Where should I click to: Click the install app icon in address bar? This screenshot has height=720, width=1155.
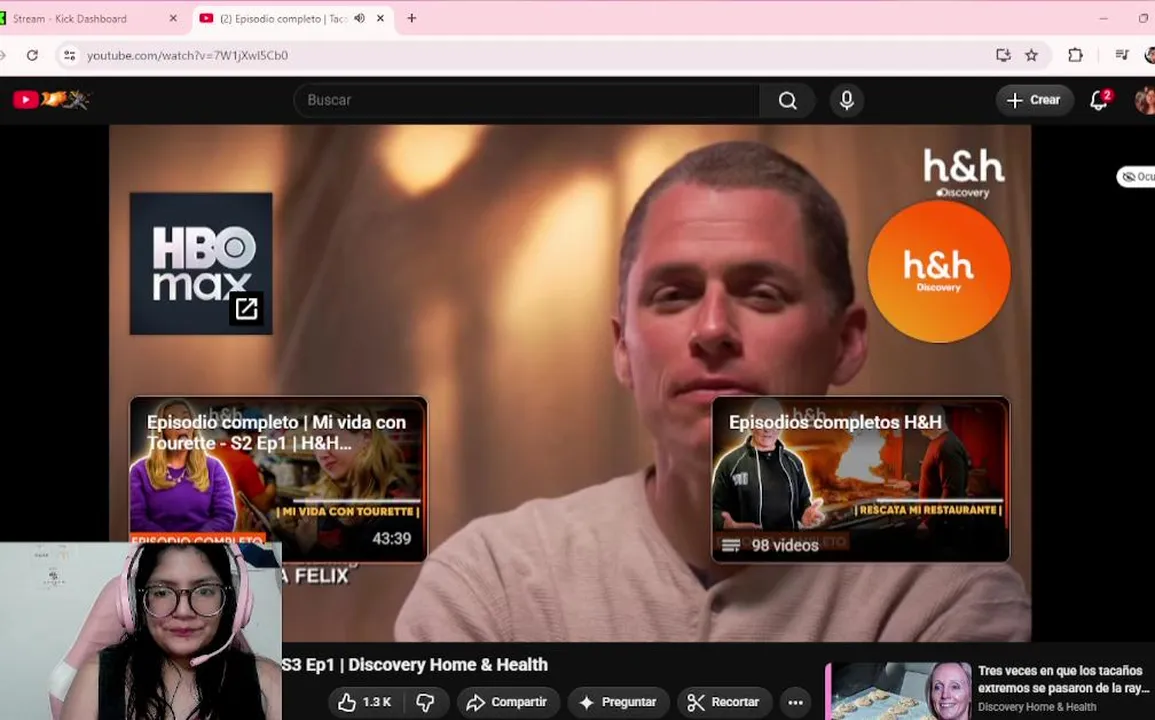click(1003, 55)
